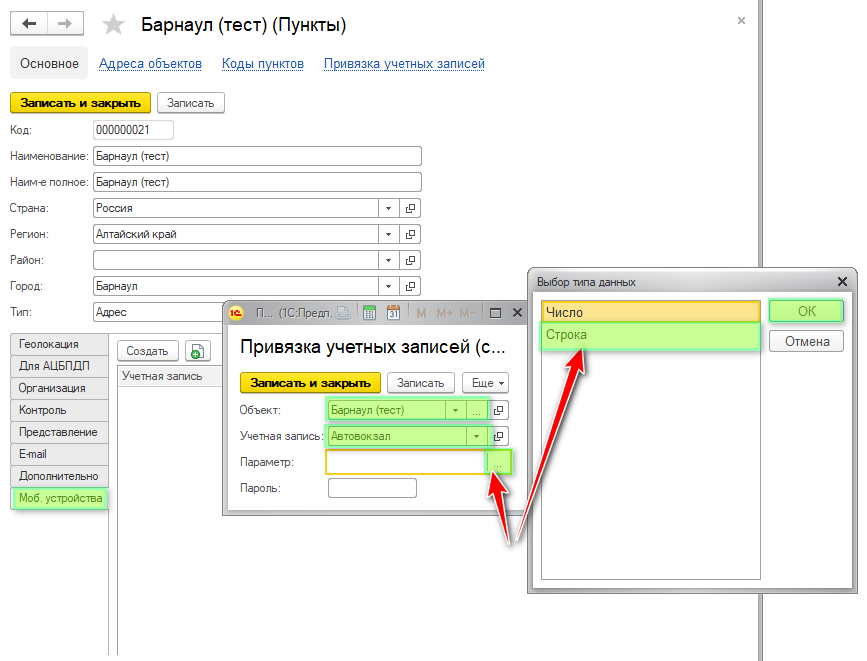Image resolution: width=867 pixels, height=661 pixels.
Task: Open the calendar icon in dialog title bar
Action: [x=393, y=313]
